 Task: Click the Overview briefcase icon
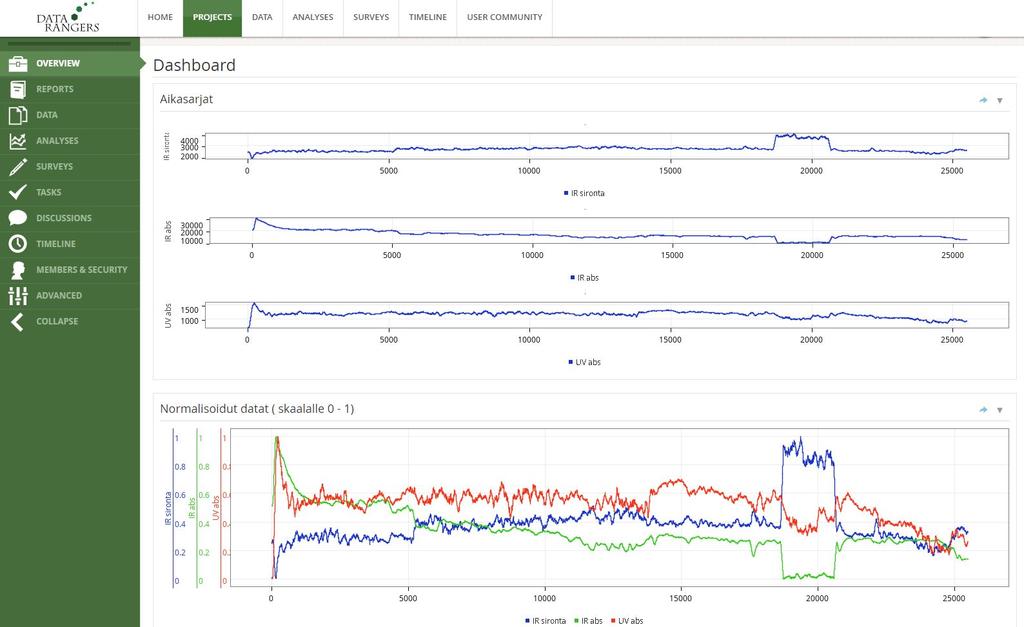[x=18, y=63]
